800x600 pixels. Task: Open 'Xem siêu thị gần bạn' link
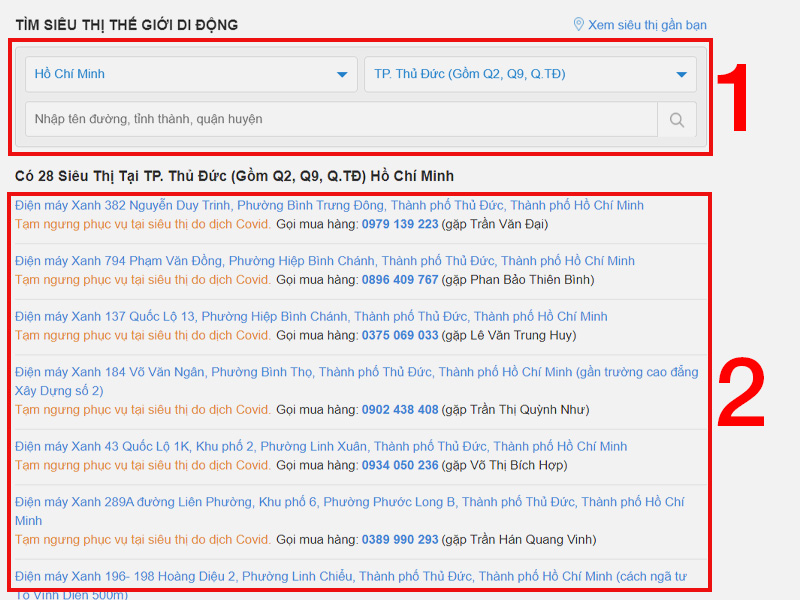coord(647,24)
